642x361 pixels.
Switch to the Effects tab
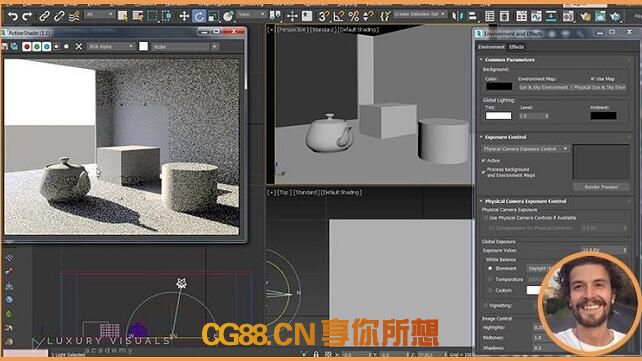(x=516, y=47)
